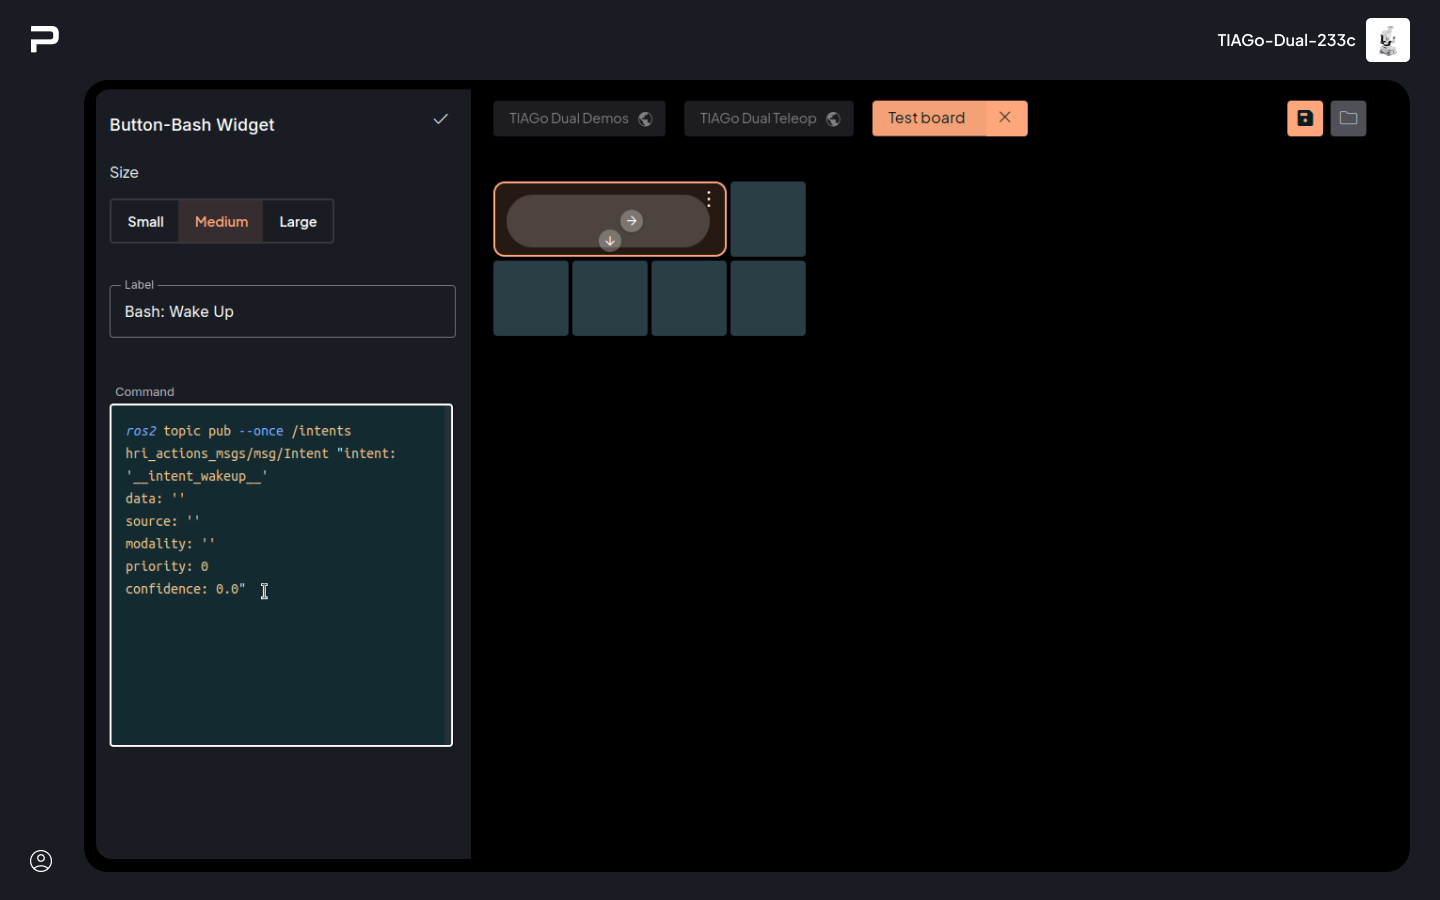Click the PAL Robotics logo icon
Viewport: 1440px width, 900px height.
coord(45,39)
